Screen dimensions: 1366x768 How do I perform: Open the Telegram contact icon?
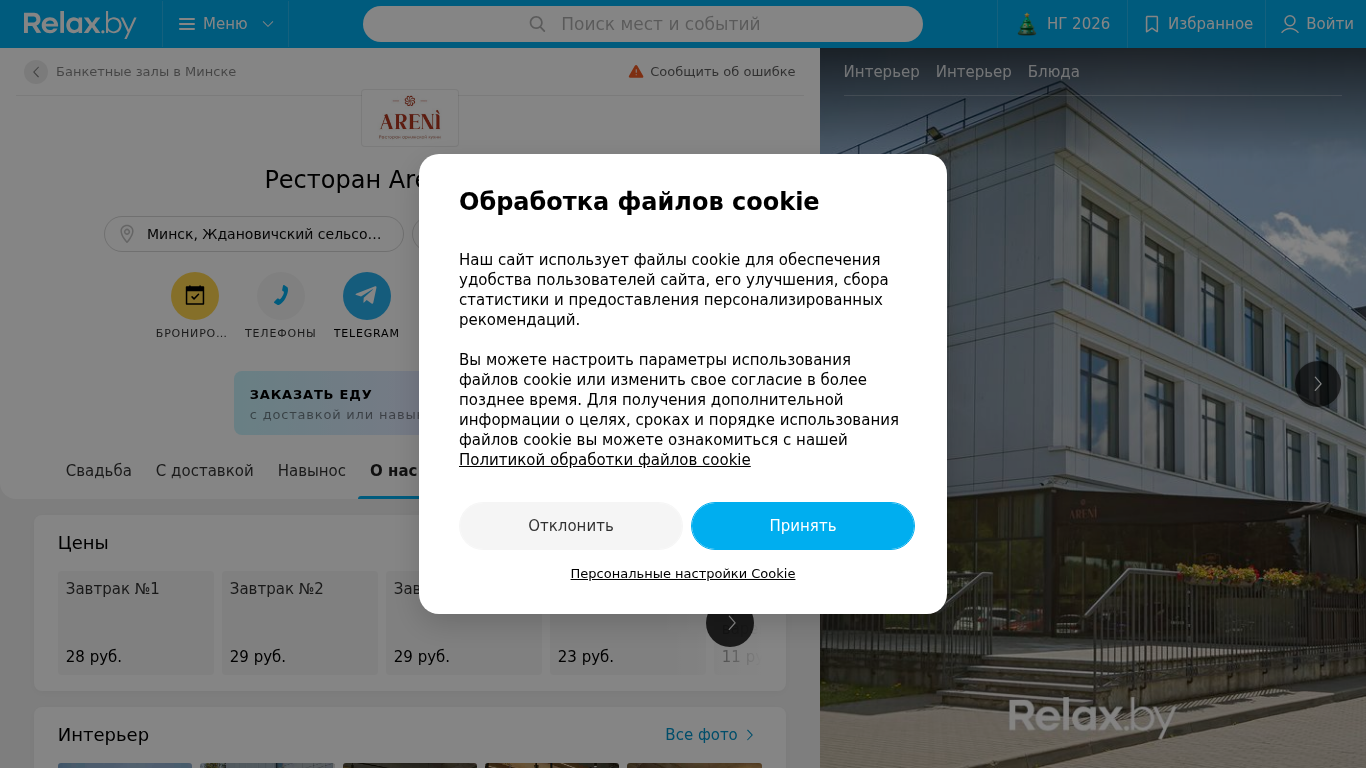(x=367, y=296)
